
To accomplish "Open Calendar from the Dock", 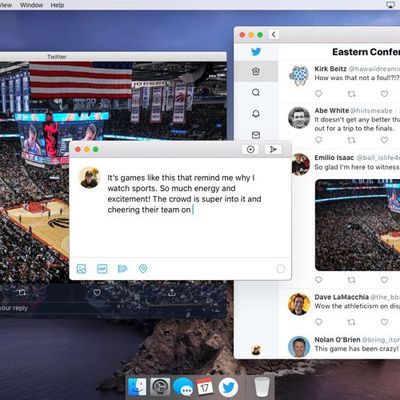I will [205, 387].
